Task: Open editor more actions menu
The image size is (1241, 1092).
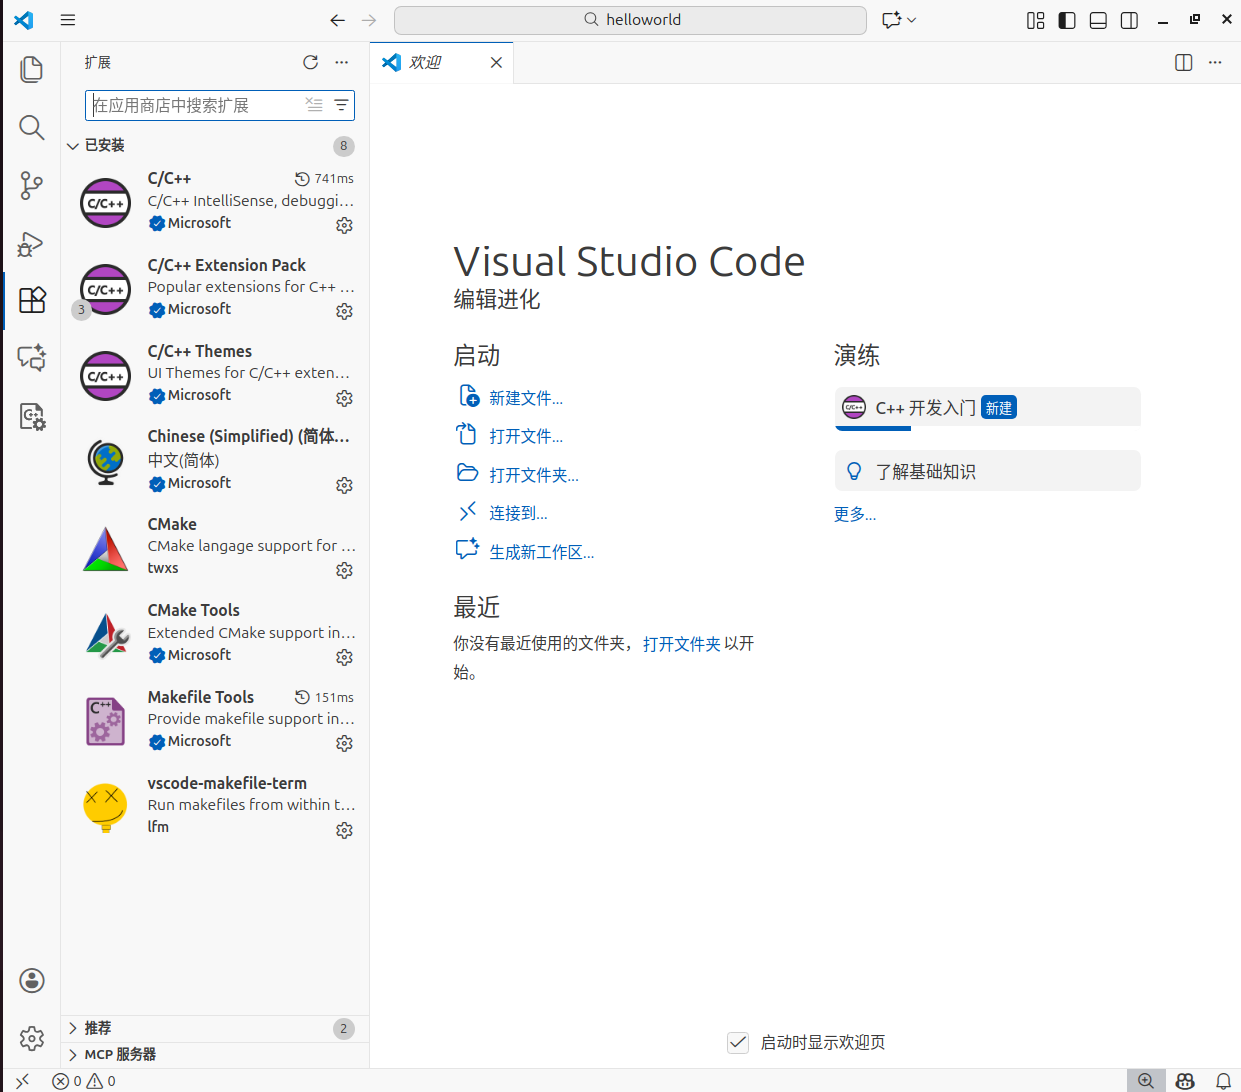Action: (1215, 62)
